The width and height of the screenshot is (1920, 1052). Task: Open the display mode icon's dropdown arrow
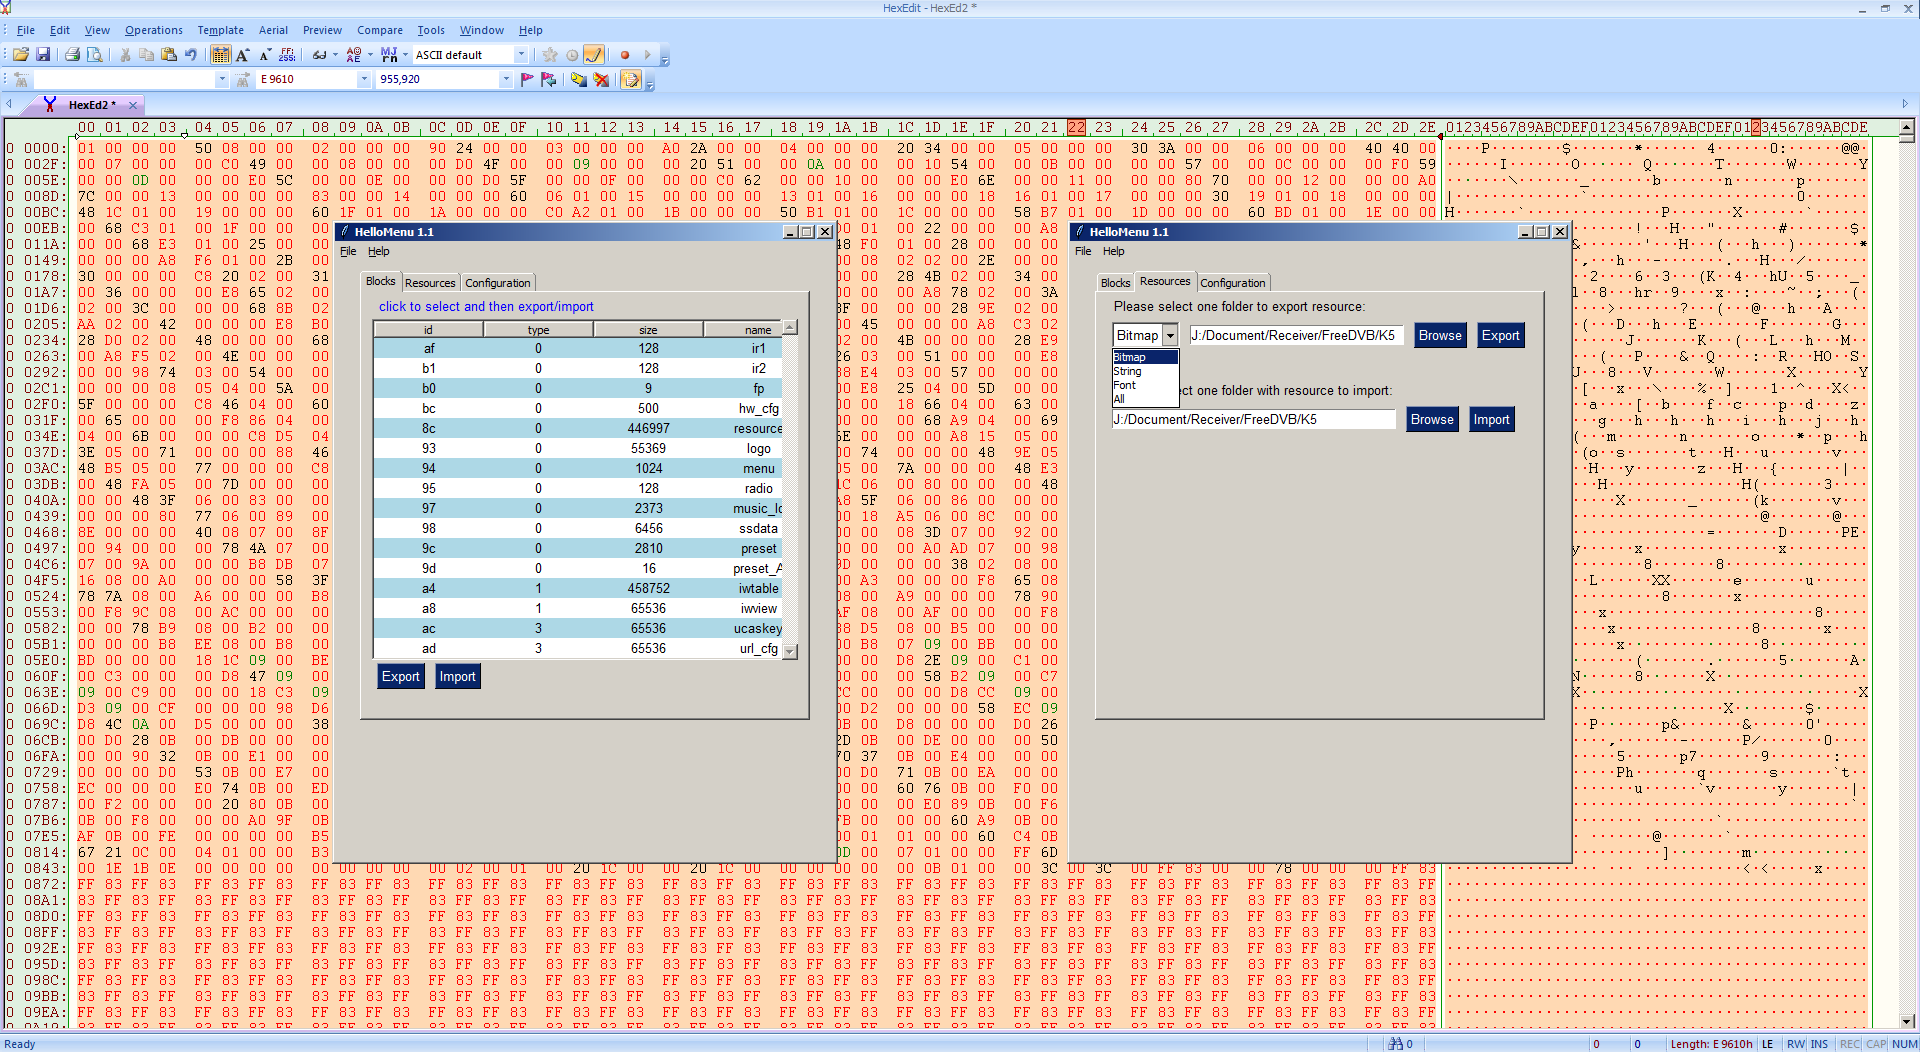click(335, 55)
